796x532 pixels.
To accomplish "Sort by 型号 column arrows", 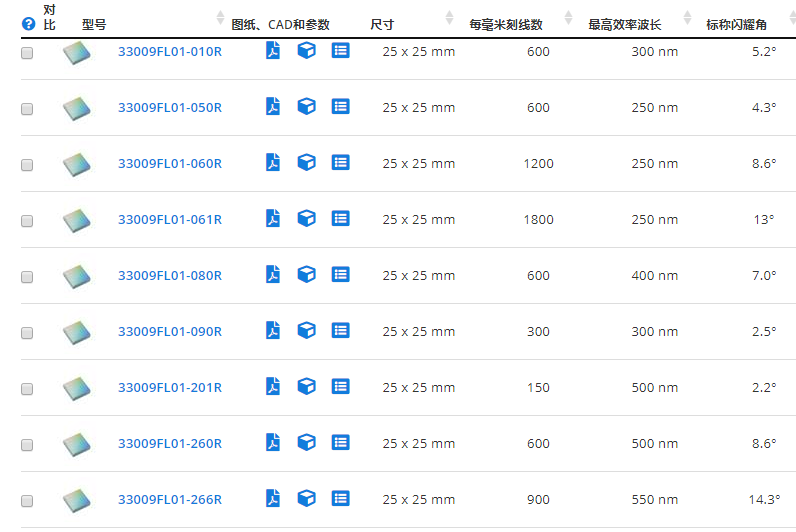I will click(x=220, y=18).
